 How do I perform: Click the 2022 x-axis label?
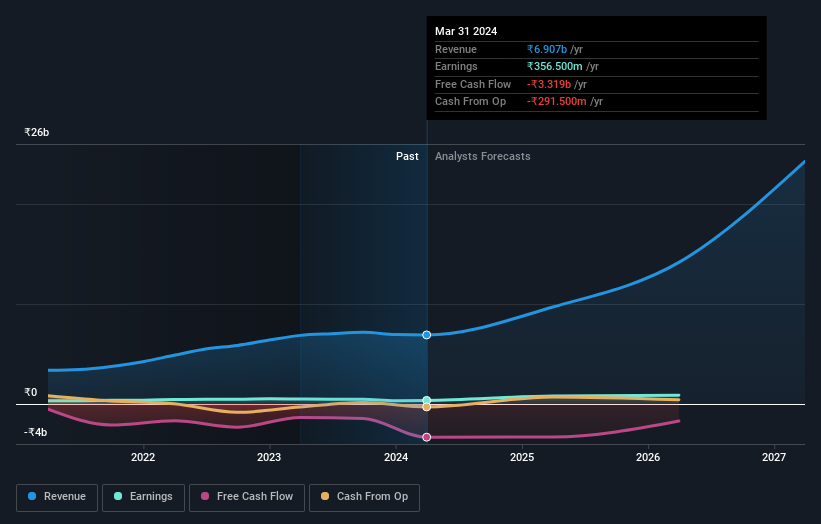[143, 457]
